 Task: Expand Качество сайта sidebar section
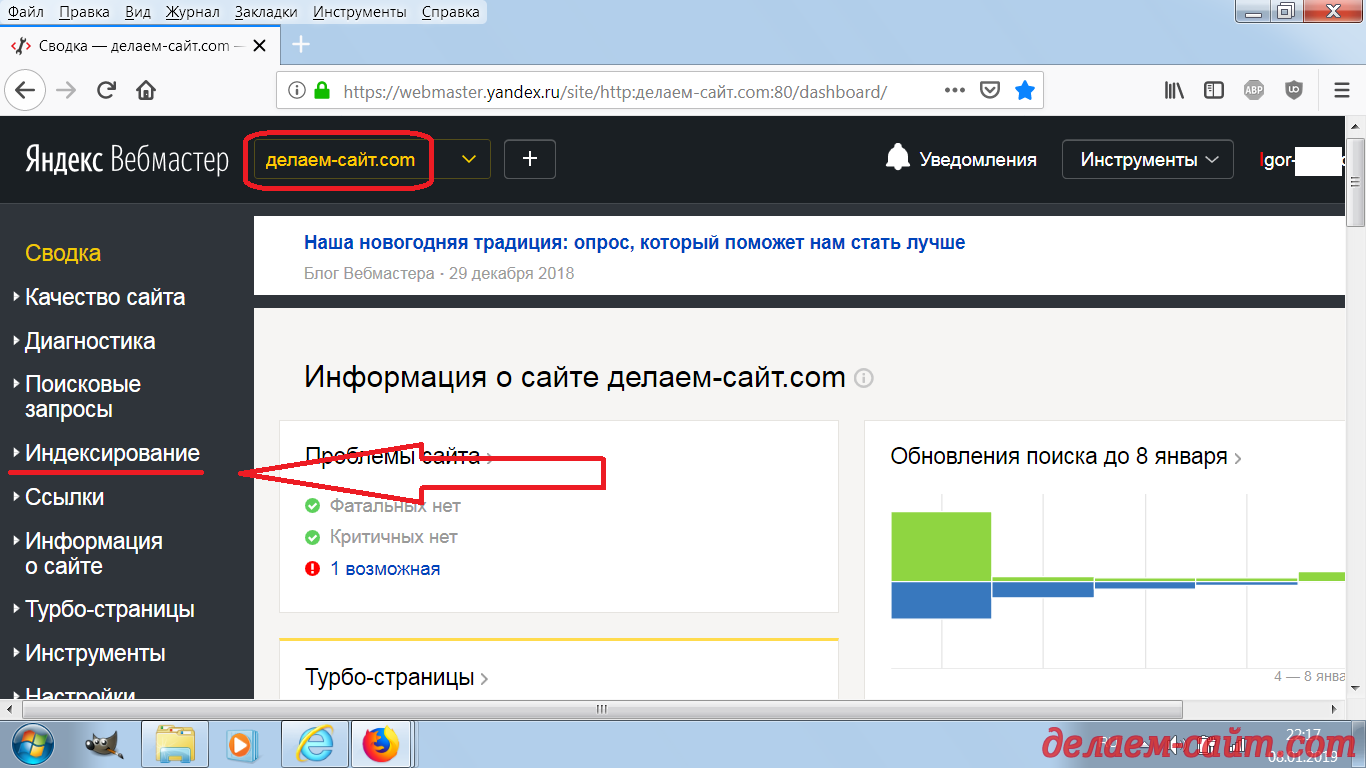click(105, 297)
